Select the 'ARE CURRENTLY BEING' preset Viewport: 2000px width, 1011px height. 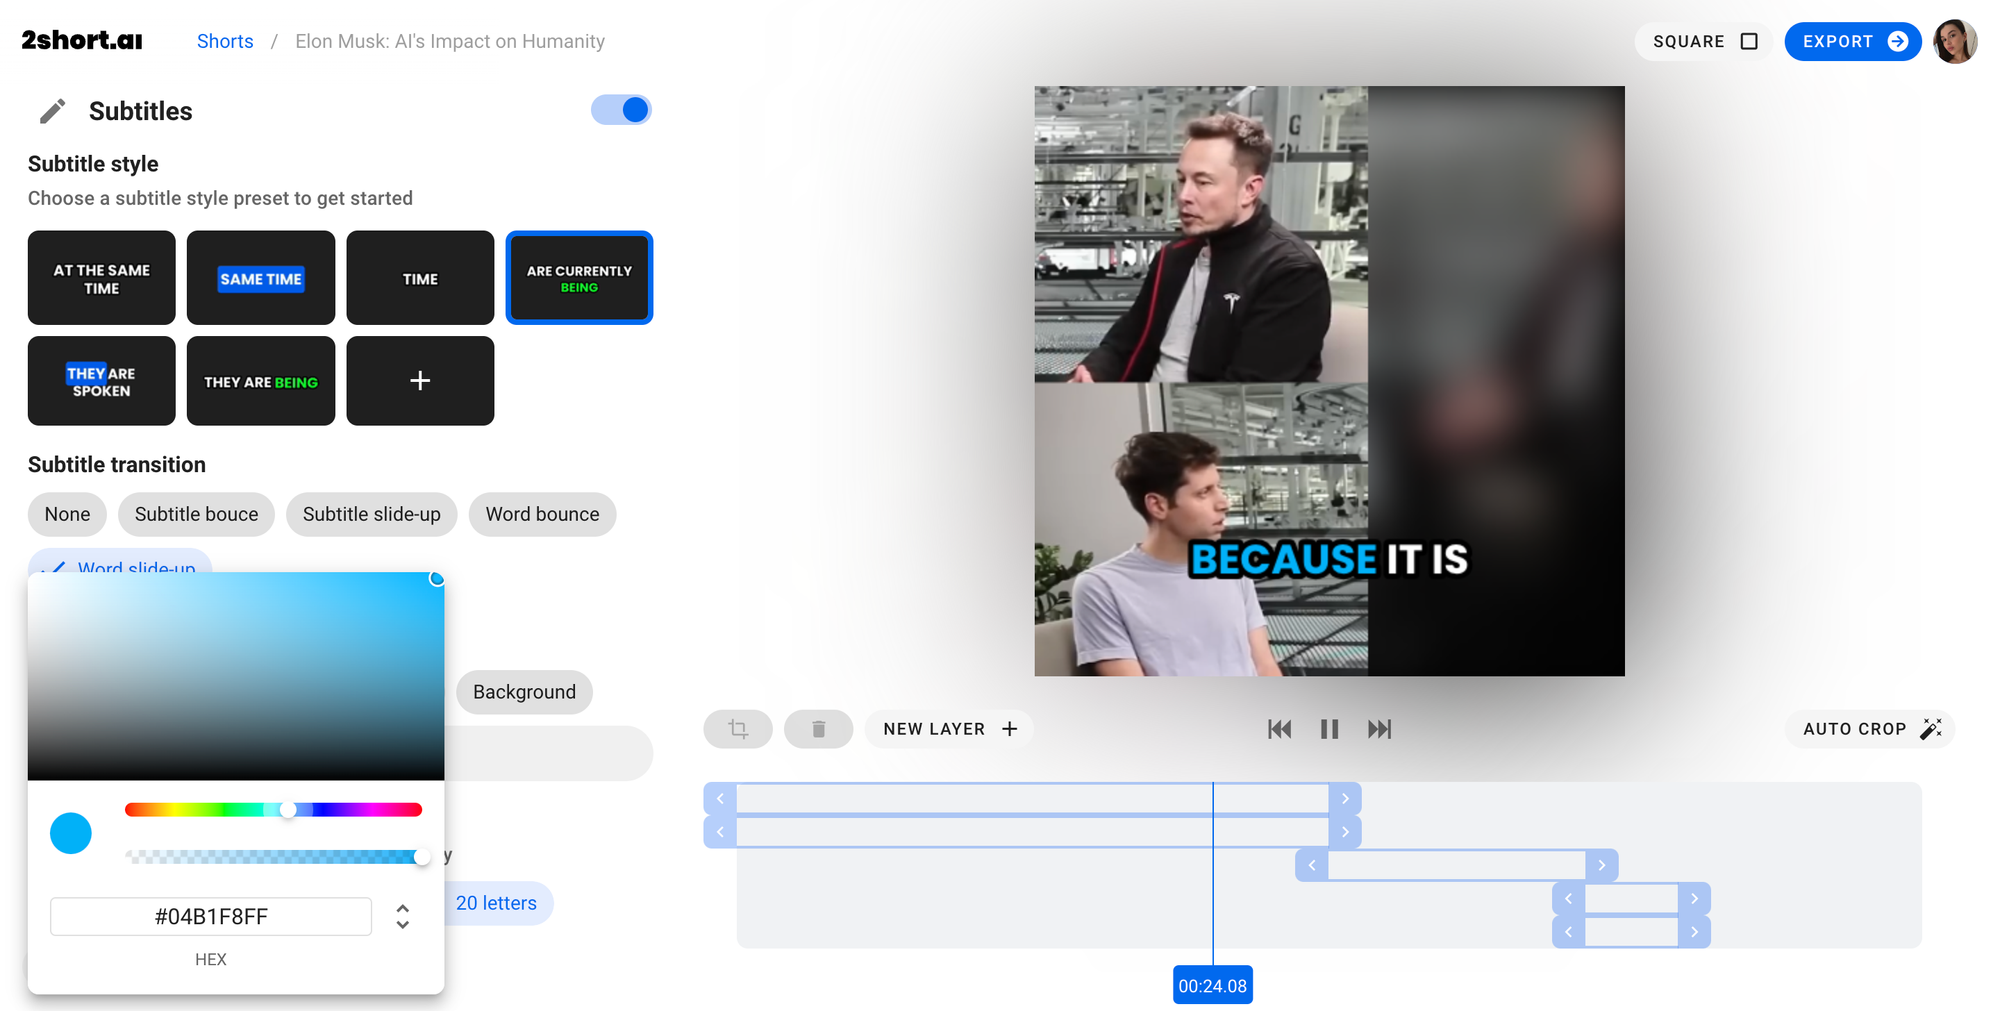pos(579,278)
